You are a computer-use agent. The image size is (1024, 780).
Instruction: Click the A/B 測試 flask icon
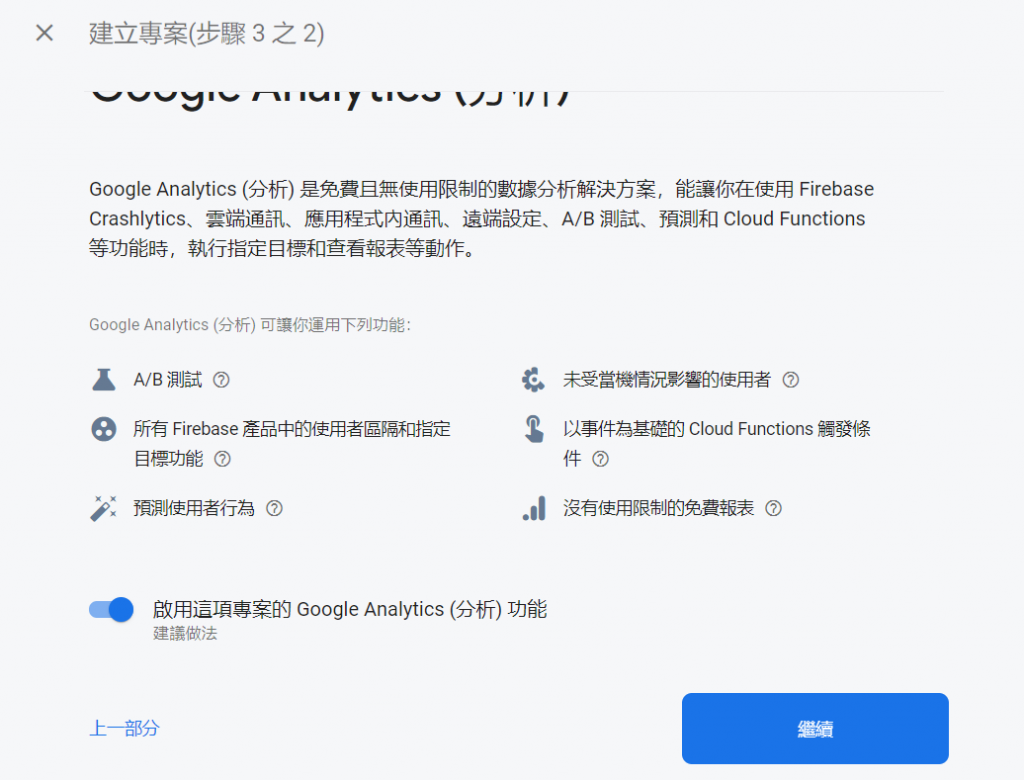point(104,380)
